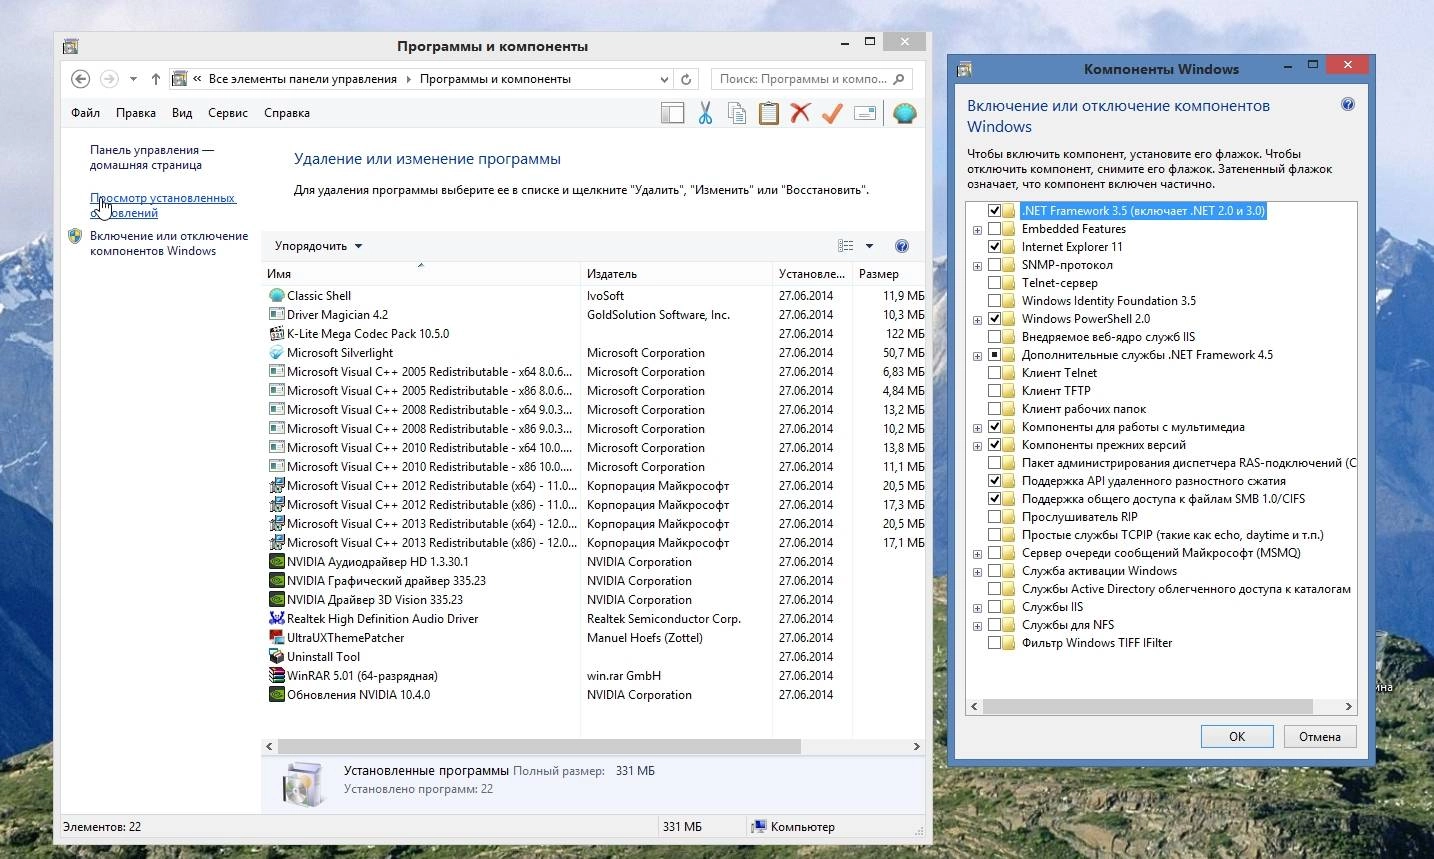Click the navigation pane toolbar icon
The width and height of the screenshot is (1434, 859).
672,113
